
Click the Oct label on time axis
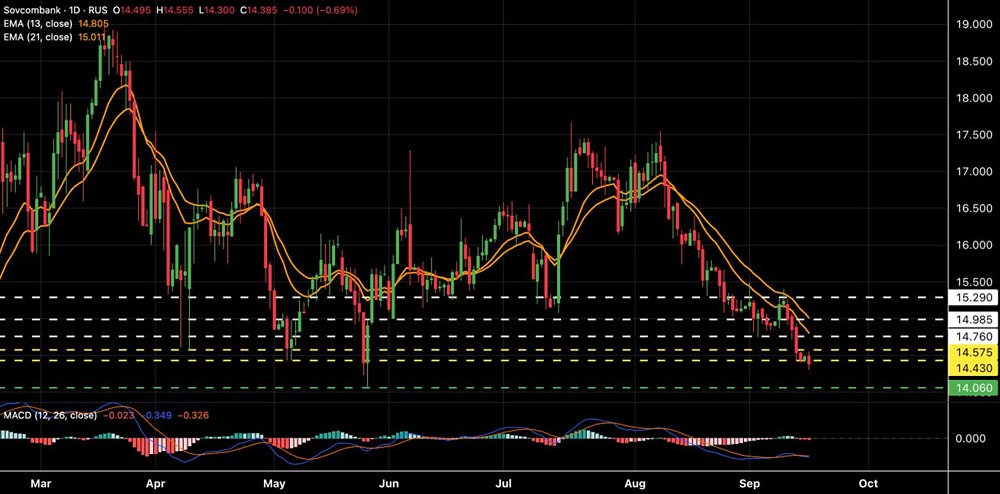coord(868,483)
